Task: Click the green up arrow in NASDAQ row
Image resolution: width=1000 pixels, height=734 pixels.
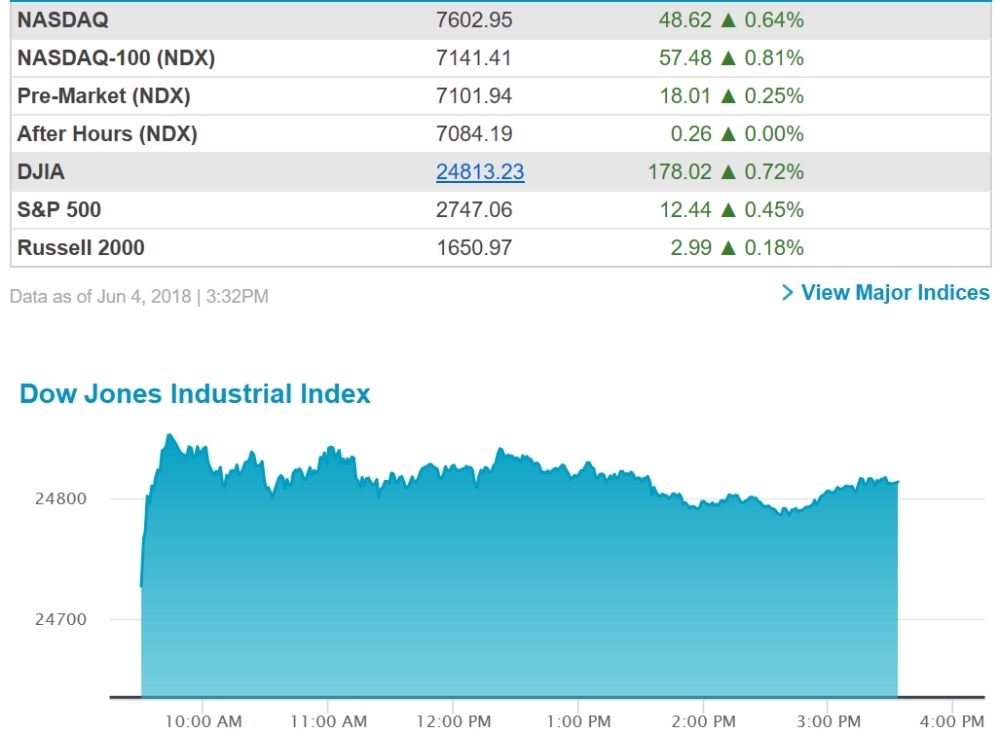Action: click(728, 20)
